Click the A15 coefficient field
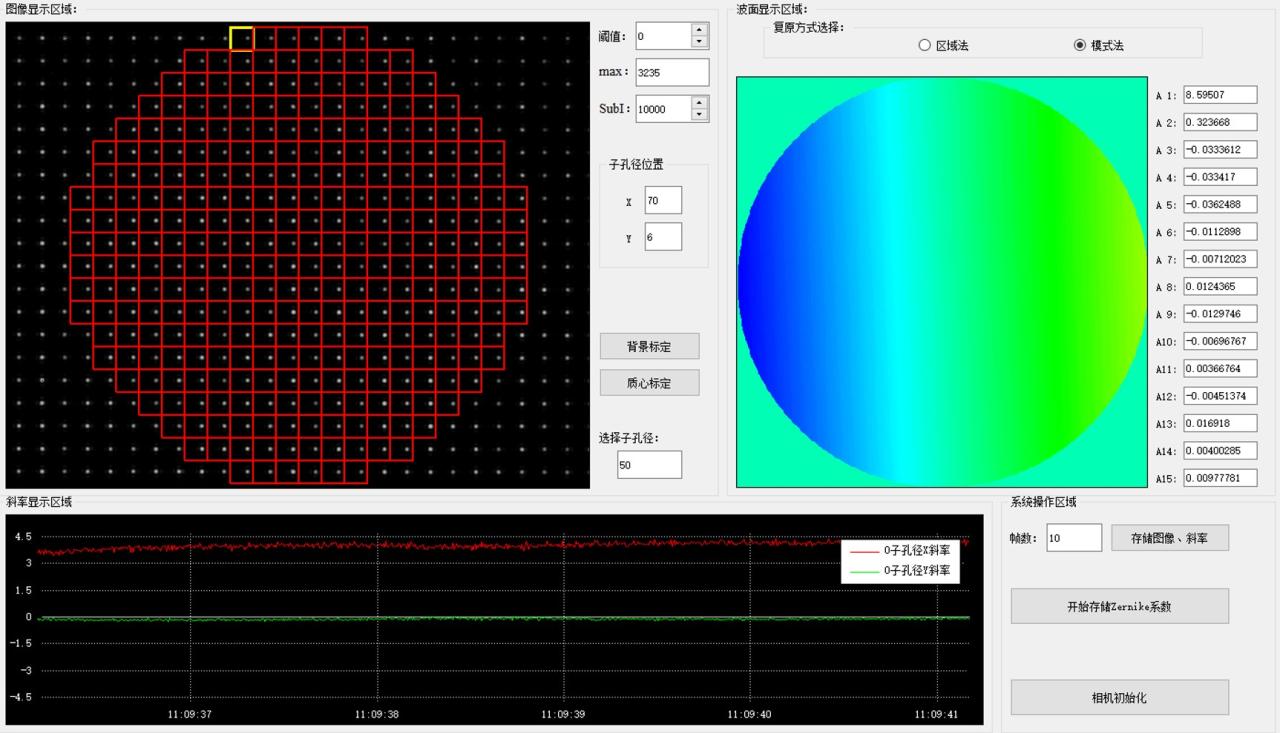This screenshot has height=733, width=1280. [x=1219, y=478]
